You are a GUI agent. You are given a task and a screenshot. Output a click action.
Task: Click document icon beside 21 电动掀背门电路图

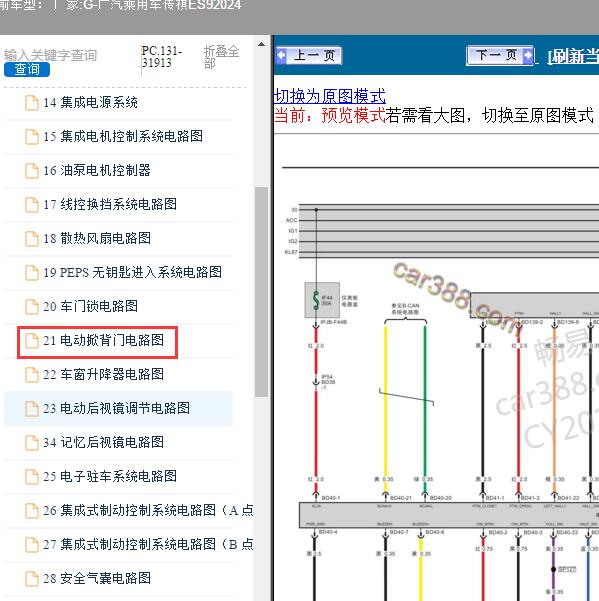pos(32,341)
